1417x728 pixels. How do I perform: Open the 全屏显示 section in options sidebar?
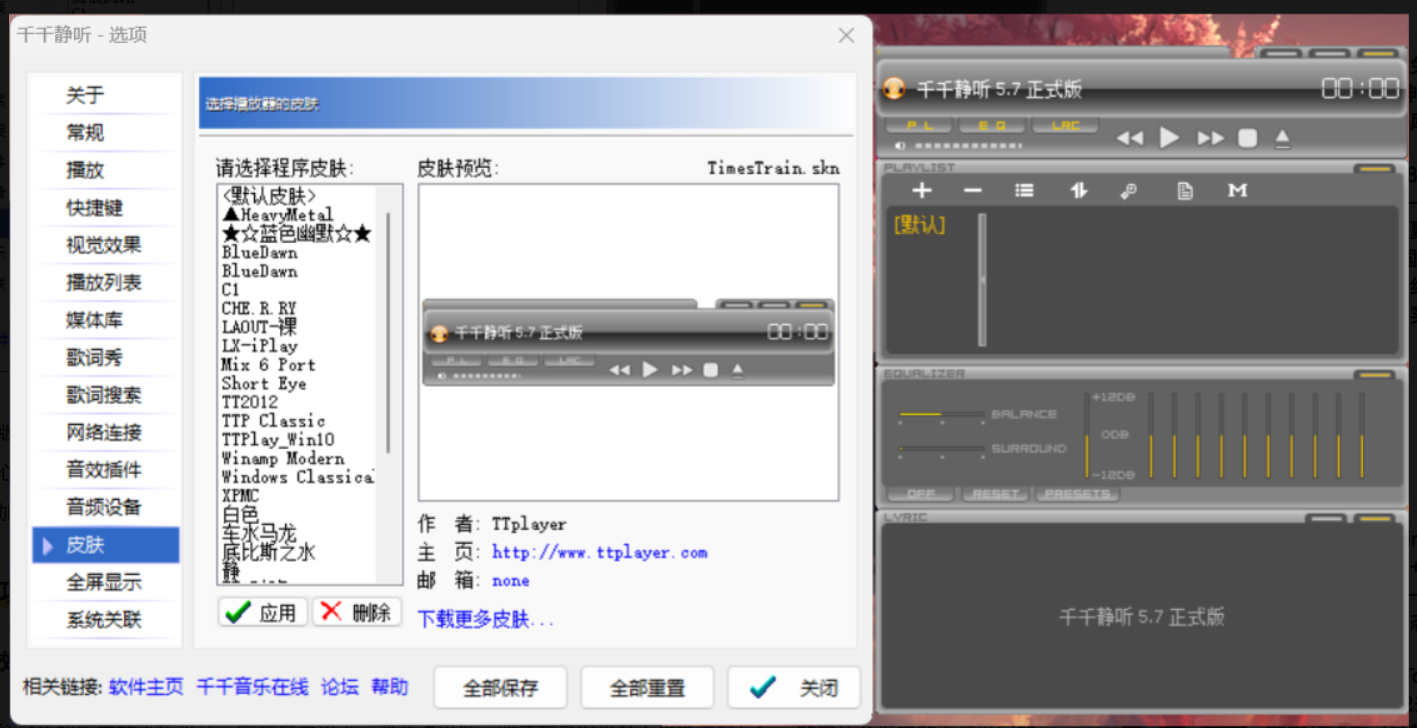106,582
